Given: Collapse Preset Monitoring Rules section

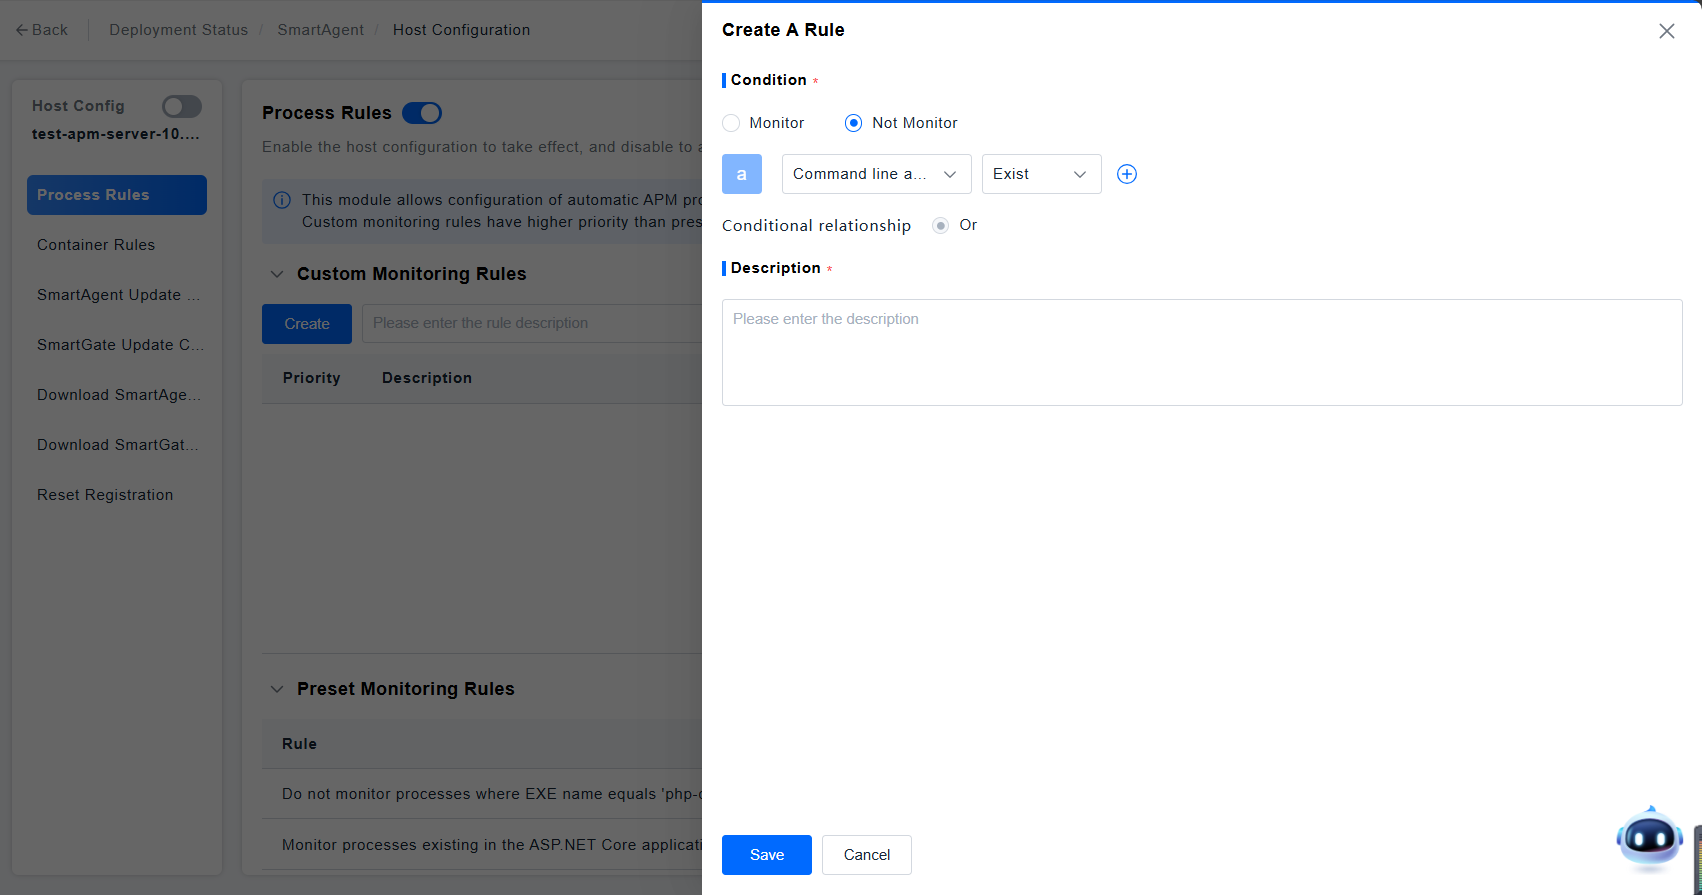Looking at the screenshot, I should pos(277,689).
